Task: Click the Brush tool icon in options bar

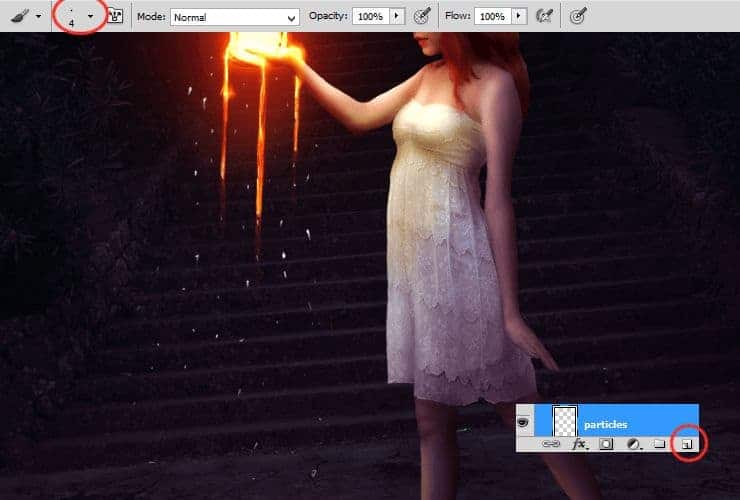Action: (19, 16)
